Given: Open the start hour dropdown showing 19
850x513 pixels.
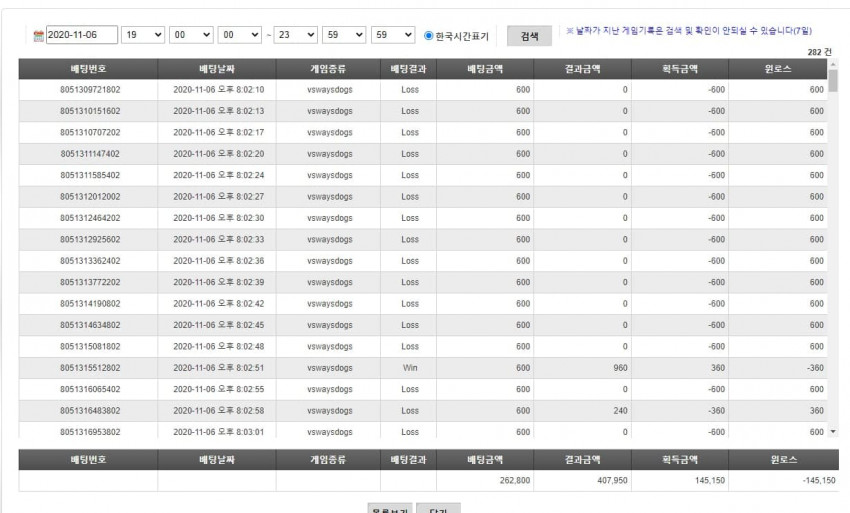Looking at the screenshot, I should point(143,35).
